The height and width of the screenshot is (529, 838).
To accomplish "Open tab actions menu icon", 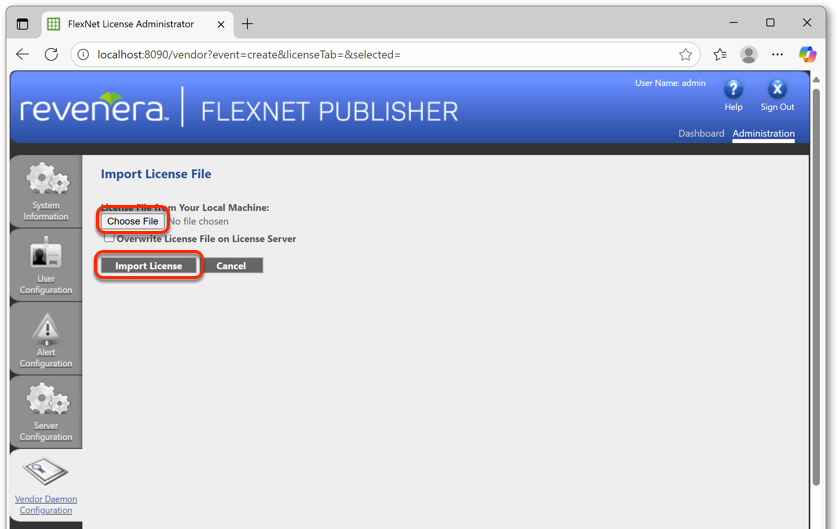I will (22, 24).
